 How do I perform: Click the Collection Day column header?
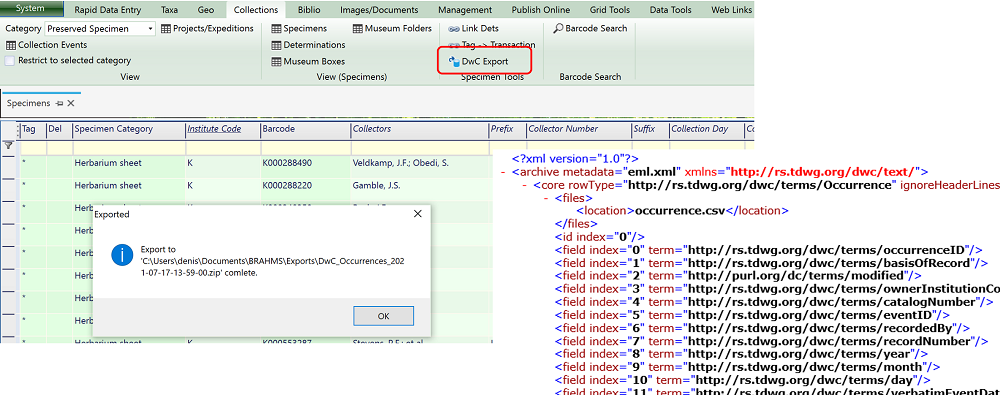pos(706,130)
